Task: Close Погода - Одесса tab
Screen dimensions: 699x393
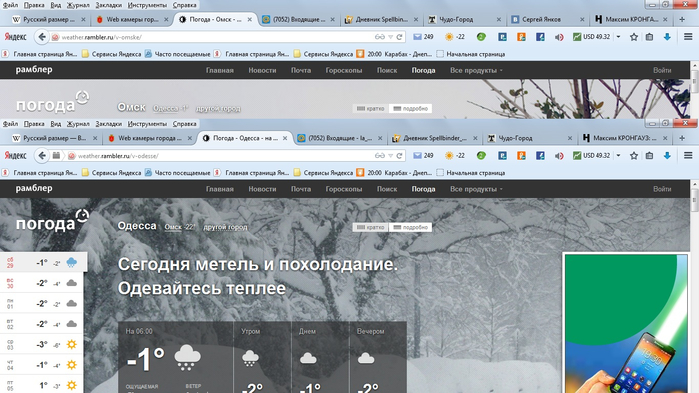Action: coord(285,138)
